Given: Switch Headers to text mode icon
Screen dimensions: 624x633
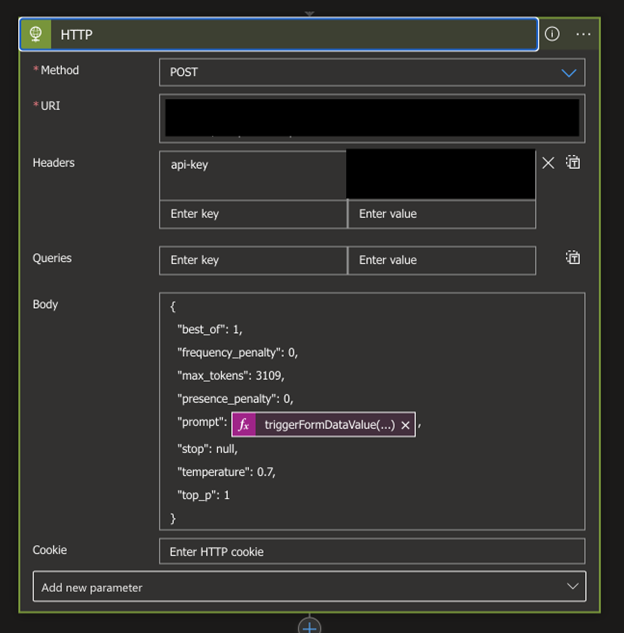Looking at the screenshot, I should [x=573, y=162].
